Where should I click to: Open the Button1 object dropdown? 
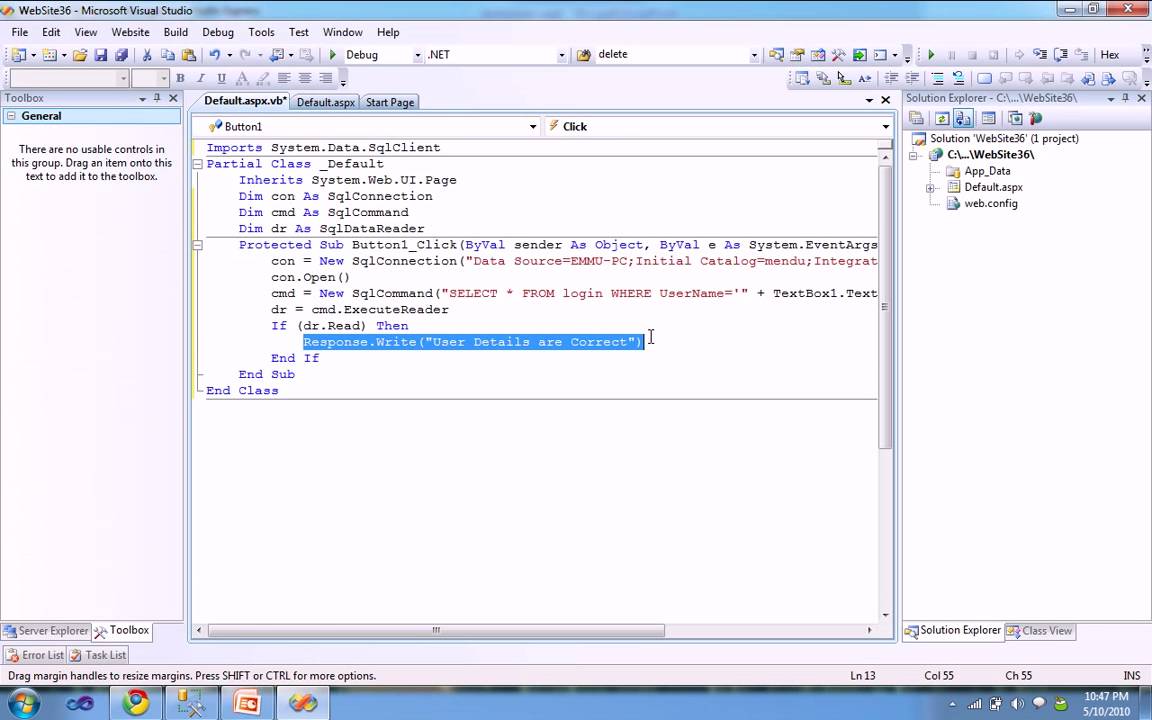pos(533,126)
